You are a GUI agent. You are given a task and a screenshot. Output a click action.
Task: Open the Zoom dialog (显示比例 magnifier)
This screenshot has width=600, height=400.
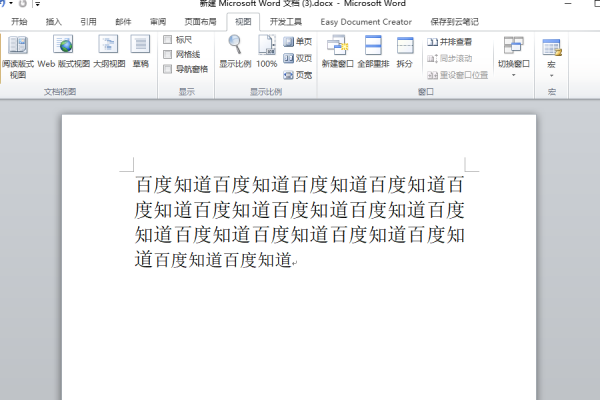[x=235, y=52]
